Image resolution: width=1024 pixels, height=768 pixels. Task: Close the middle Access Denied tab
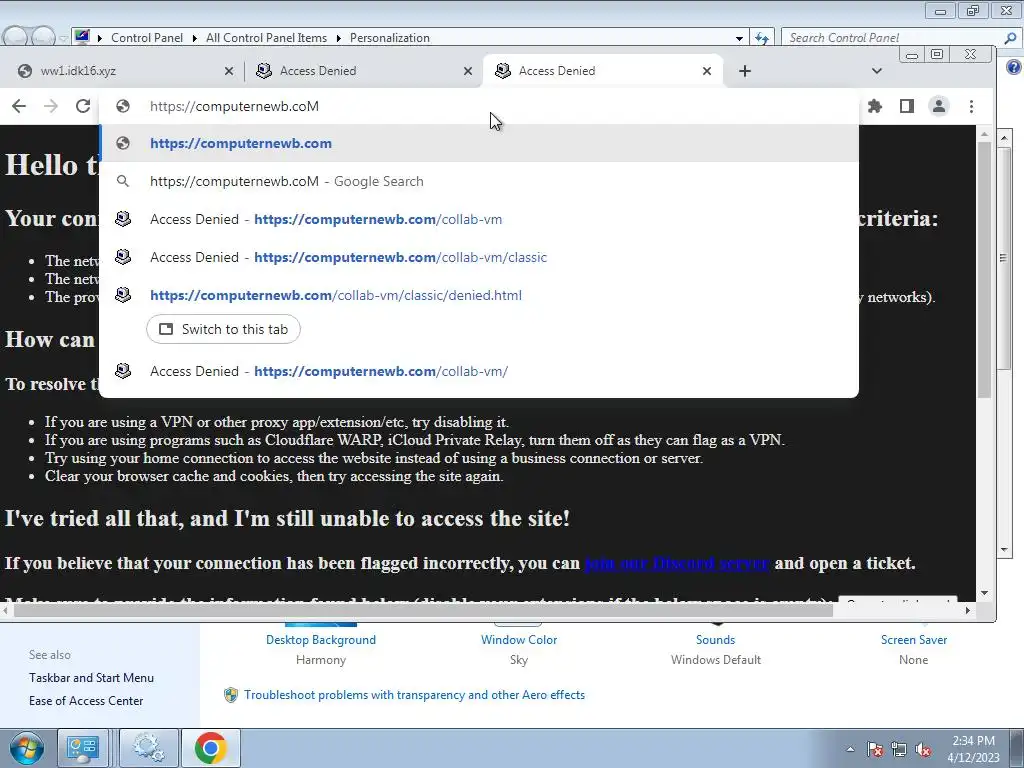pos(468,71)
